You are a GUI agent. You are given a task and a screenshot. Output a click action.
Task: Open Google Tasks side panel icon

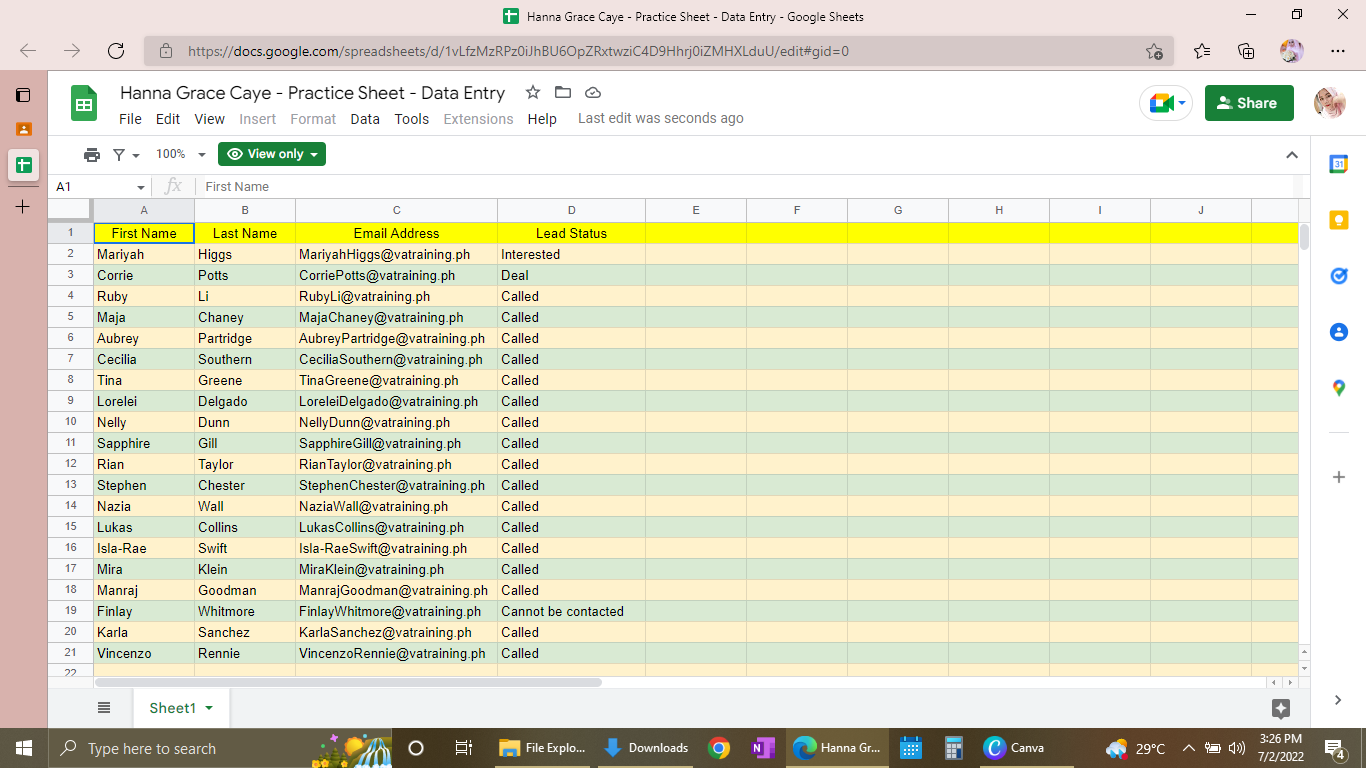1339,276
